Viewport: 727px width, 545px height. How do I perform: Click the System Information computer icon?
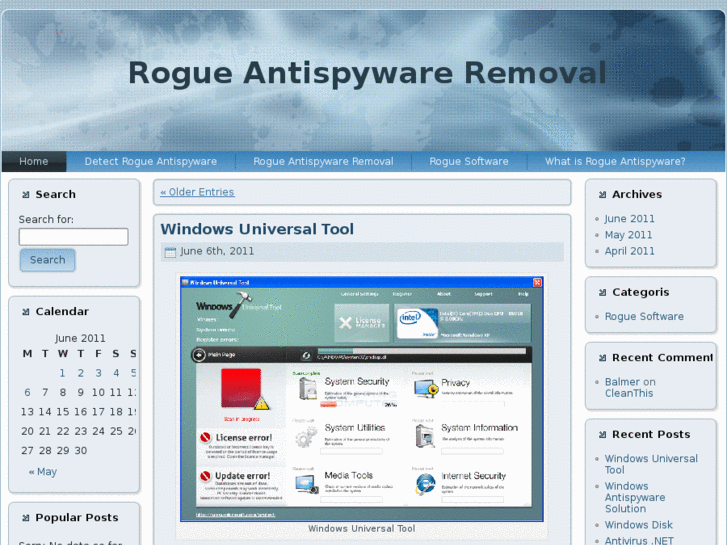point(425,436)
